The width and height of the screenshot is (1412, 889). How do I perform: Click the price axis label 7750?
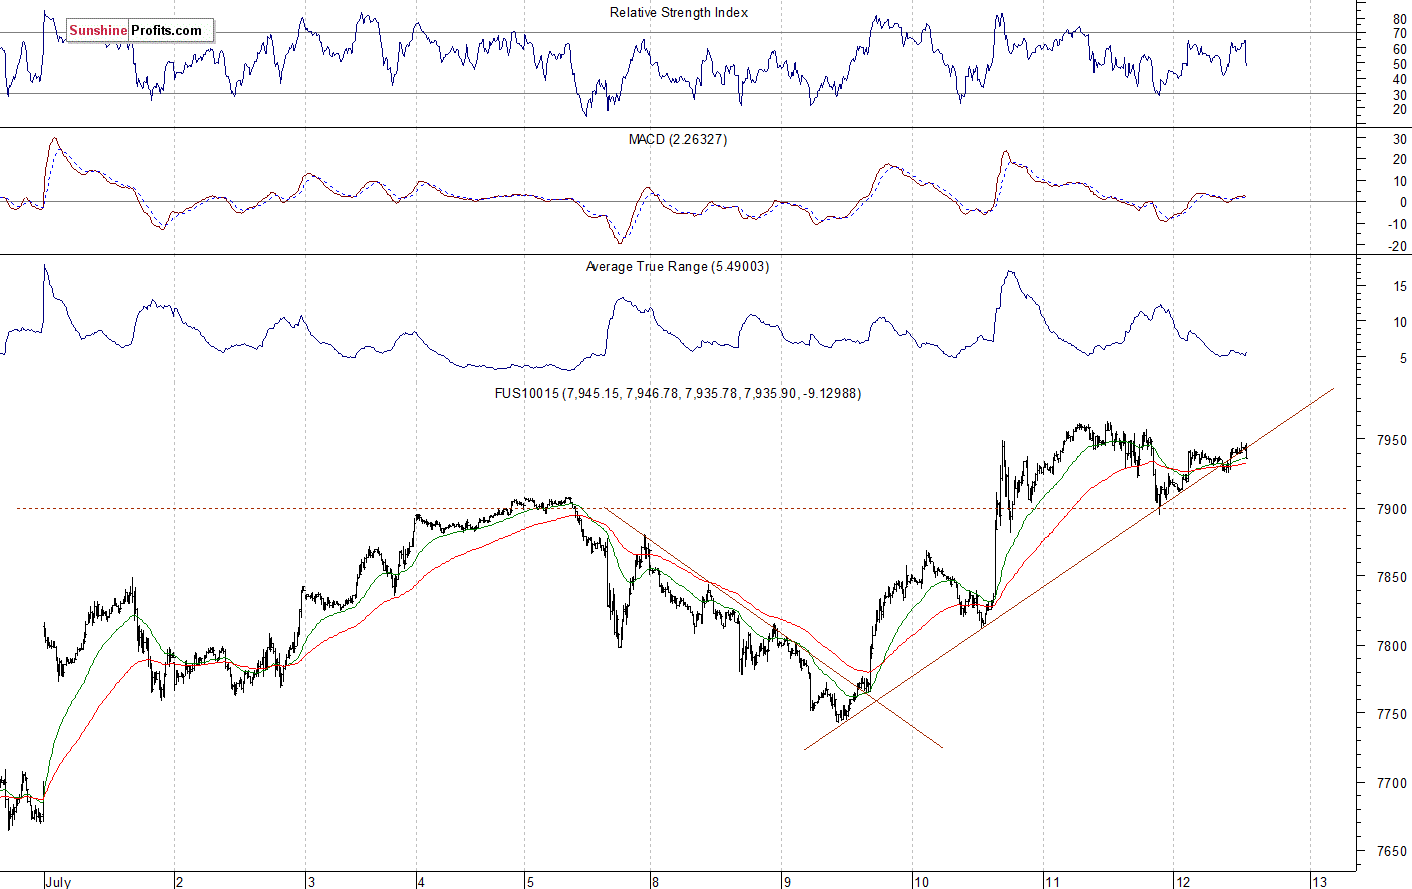(x=1392, y=715)
